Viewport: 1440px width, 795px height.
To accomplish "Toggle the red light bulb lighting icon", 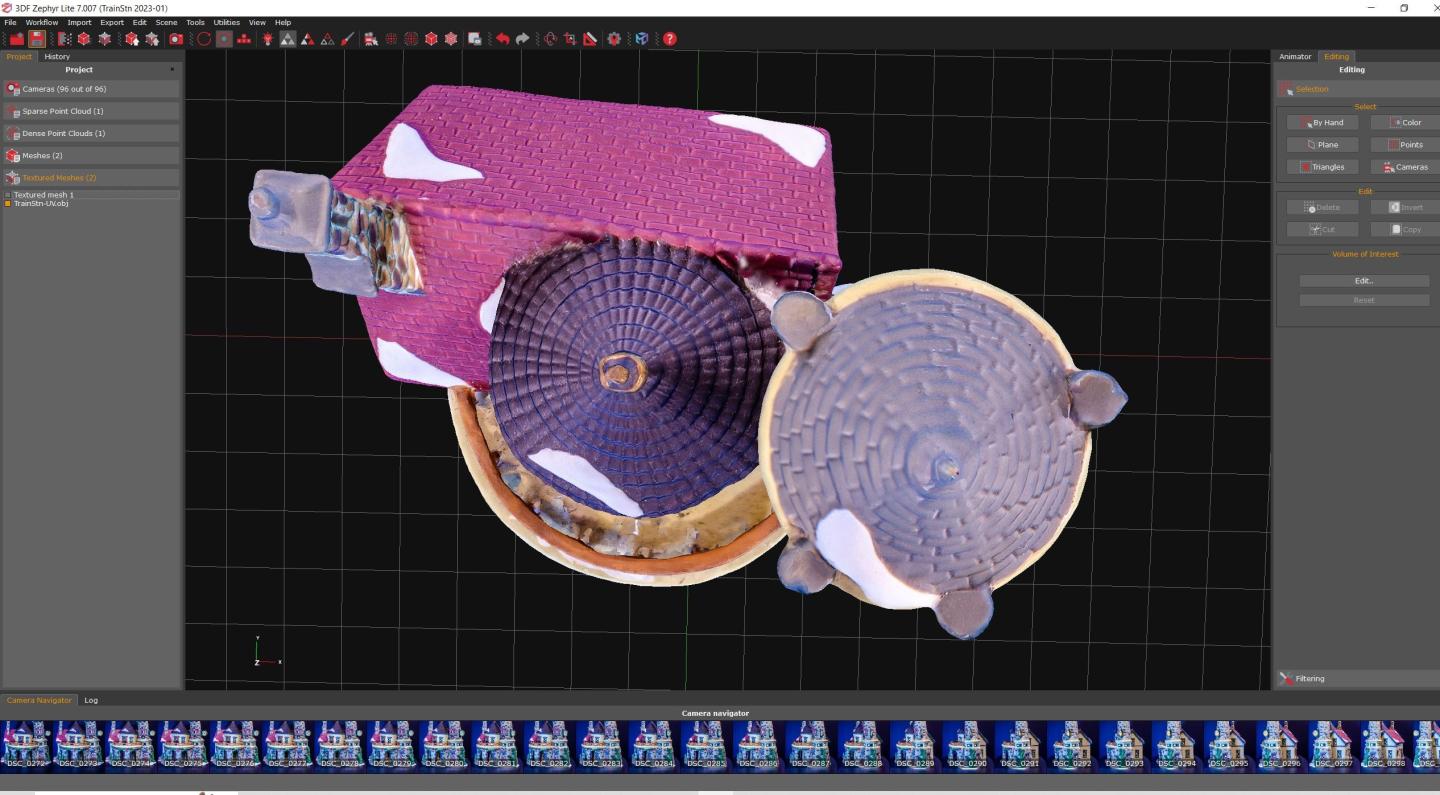I will point(266,39).
